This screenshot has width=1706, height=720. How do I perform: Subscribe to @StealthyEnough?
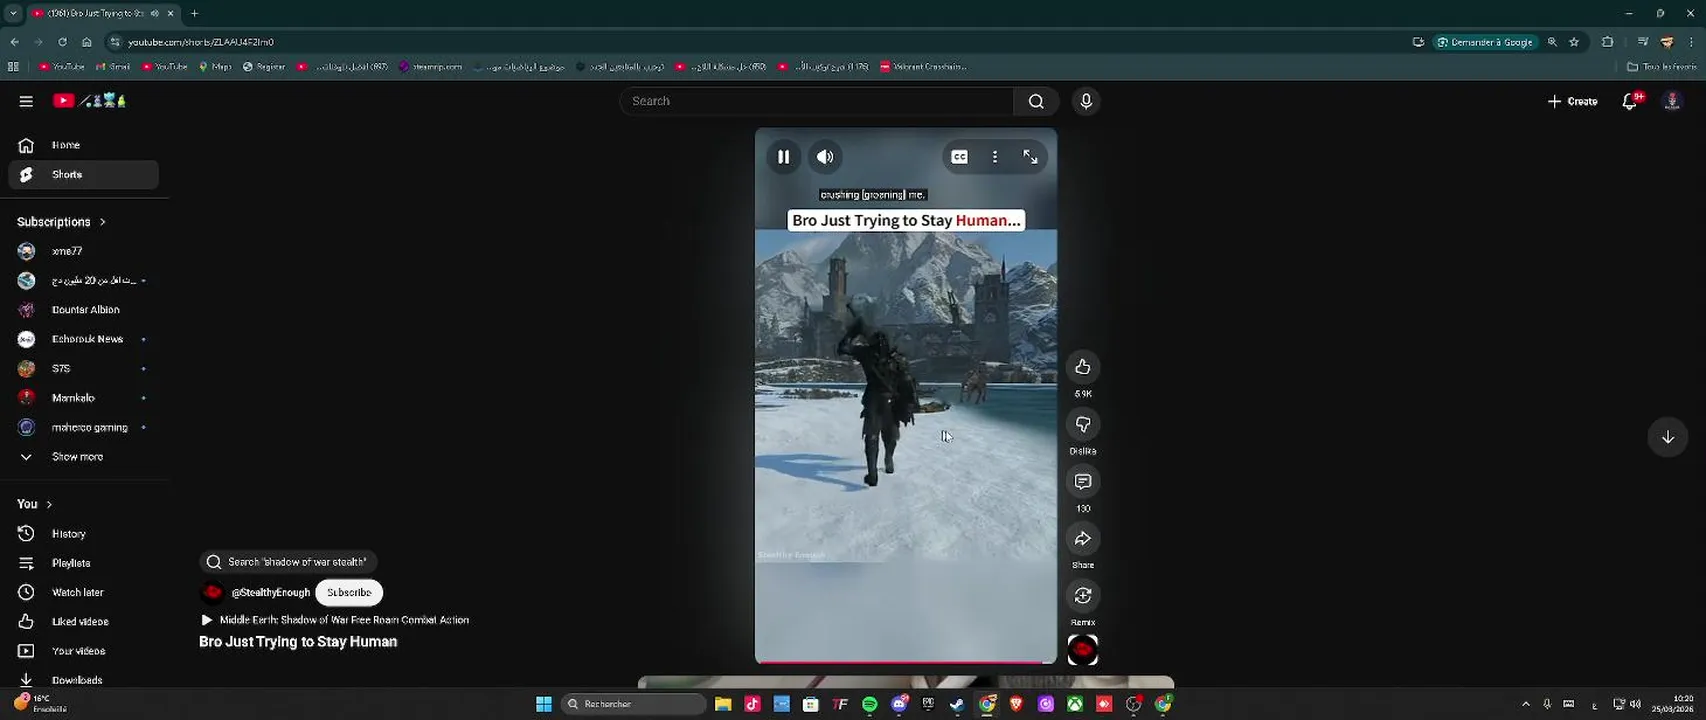(349, 592)
